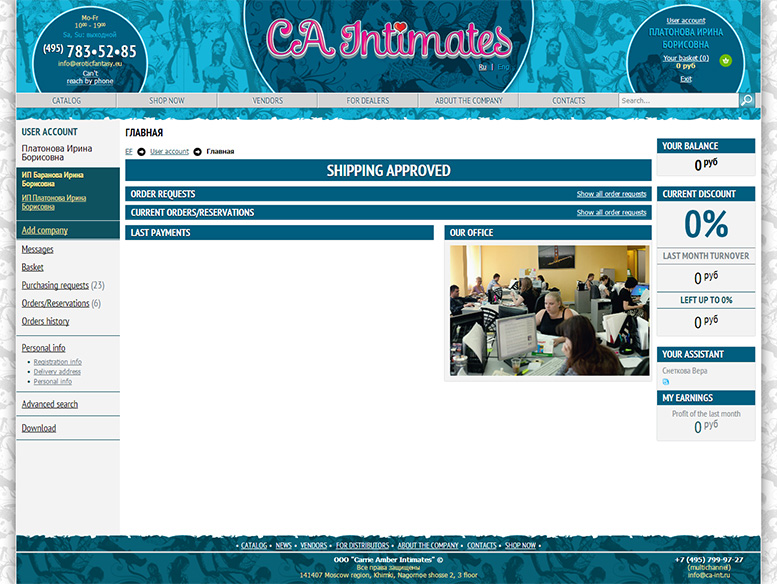Click the search magnifier icon
This screenshot has width=777, height=584.
pyautogui.click(x=746, y=100)
